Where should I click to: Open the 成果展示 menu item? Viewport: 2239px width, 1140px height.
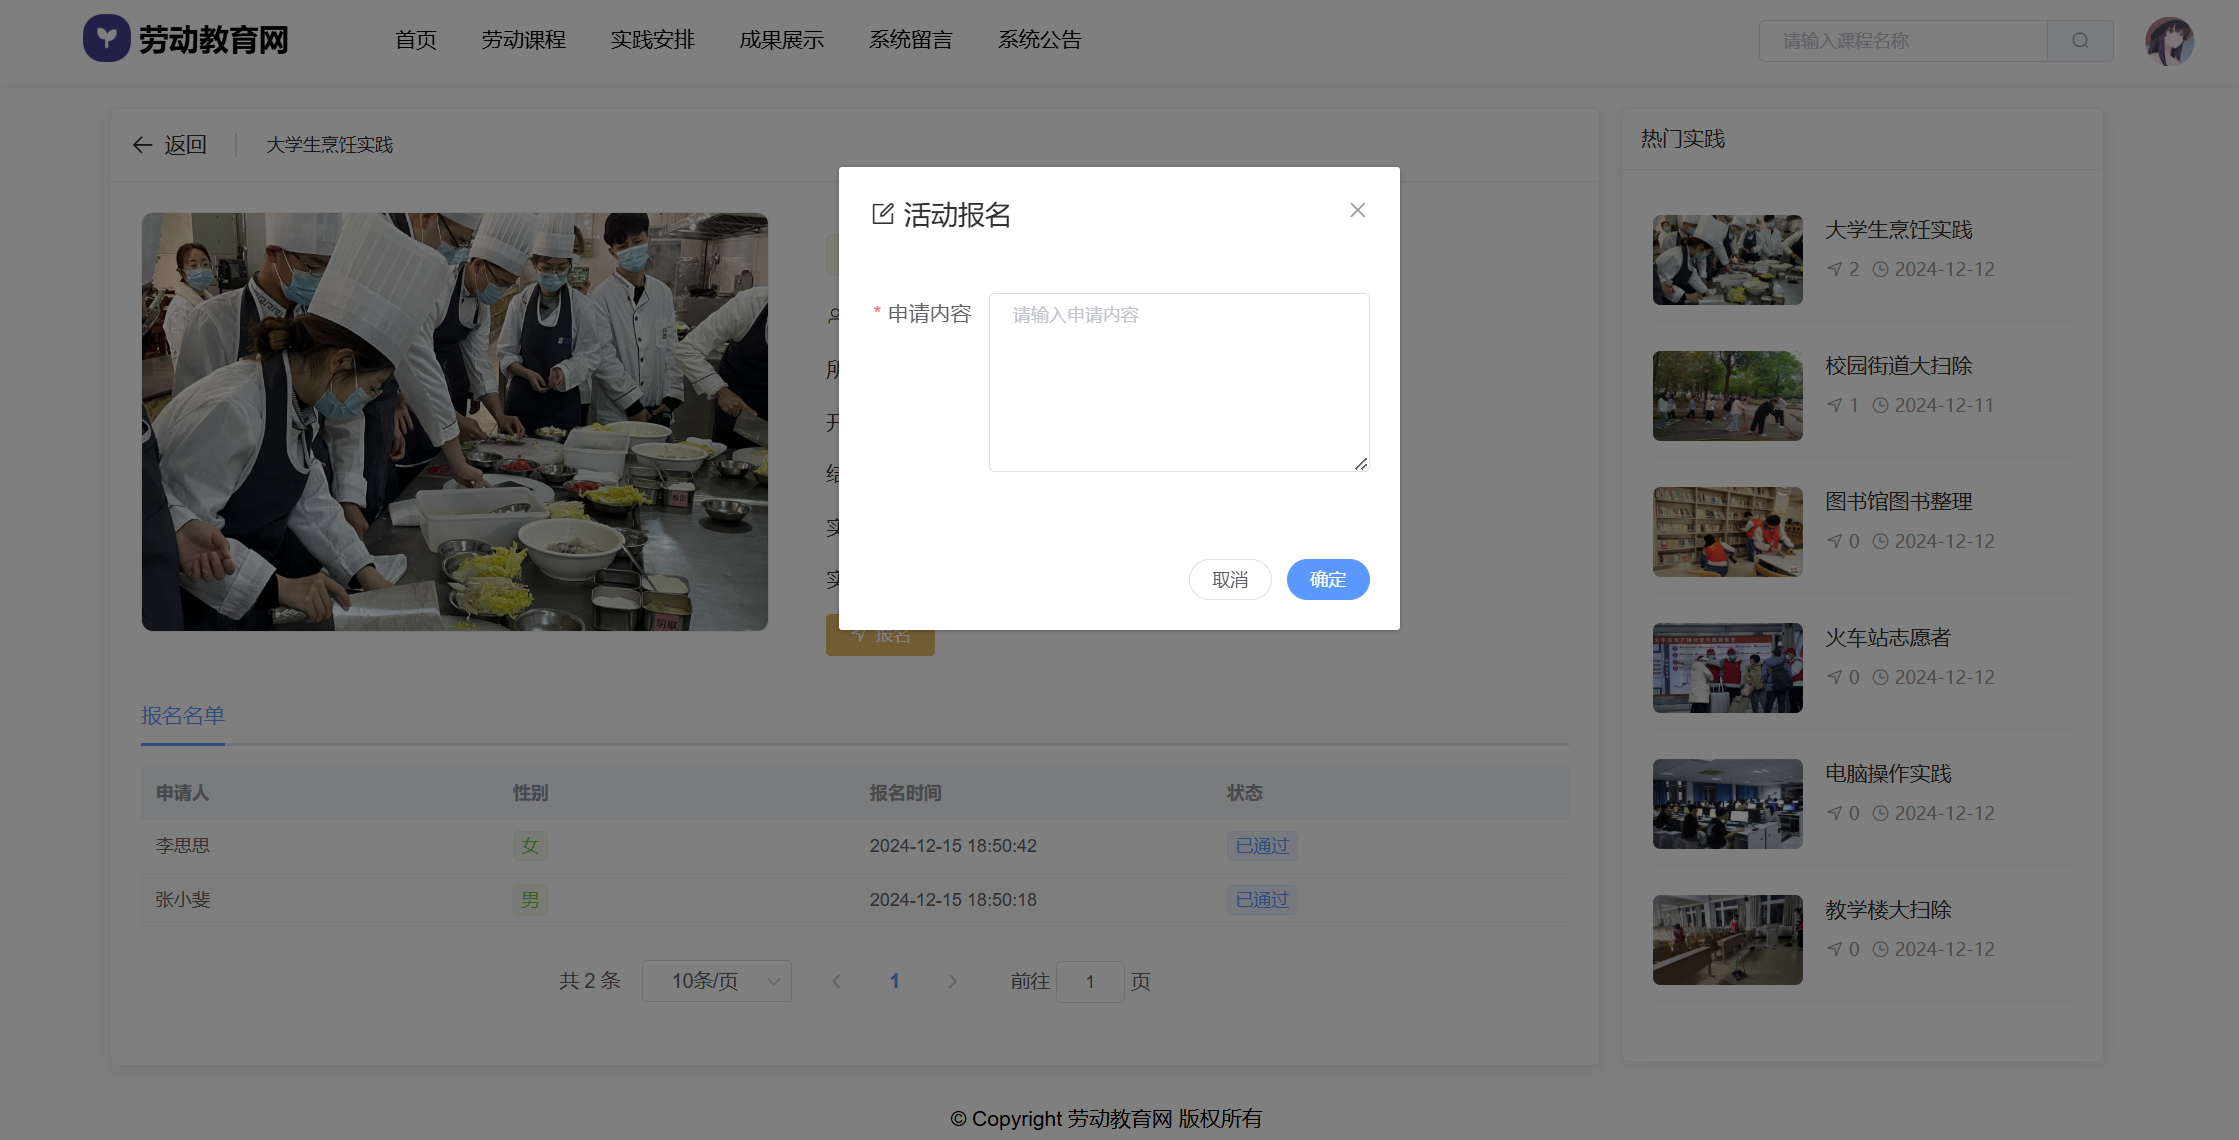point(781,40)
